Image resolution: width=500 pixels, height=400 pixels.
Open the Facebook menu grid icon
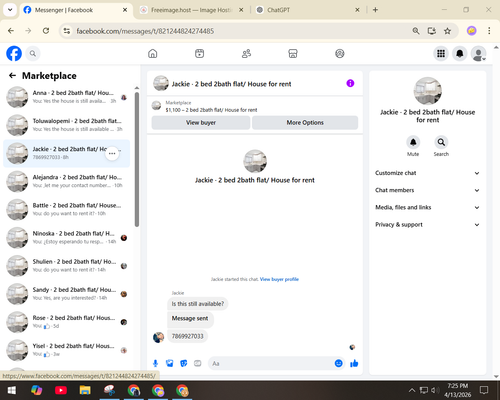(x=441, y=53)
